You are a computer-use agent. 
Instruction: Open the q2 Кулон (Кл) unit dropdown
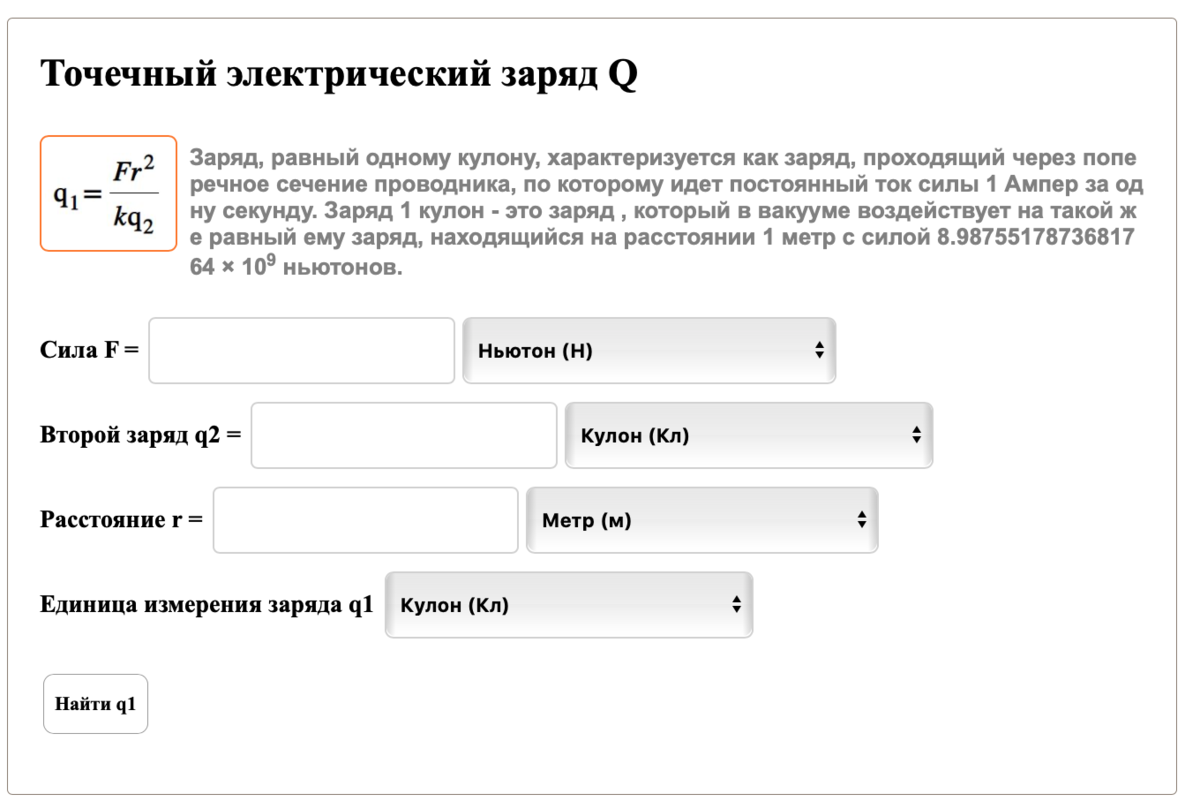(749, 435)
